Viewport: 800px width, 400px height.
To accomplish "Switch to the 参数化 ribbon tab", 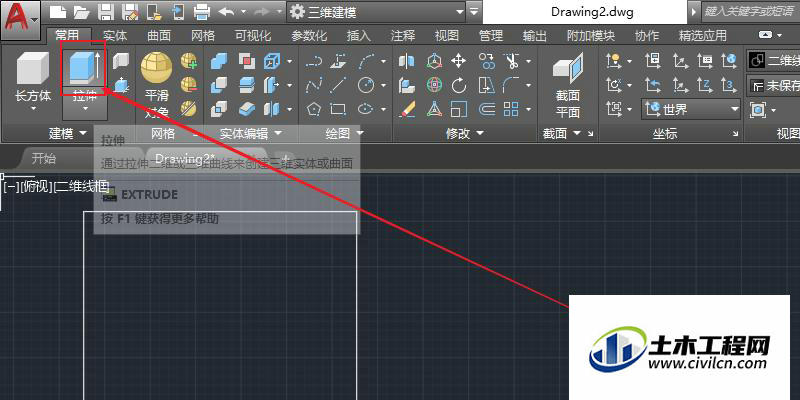I will (309, 36).
